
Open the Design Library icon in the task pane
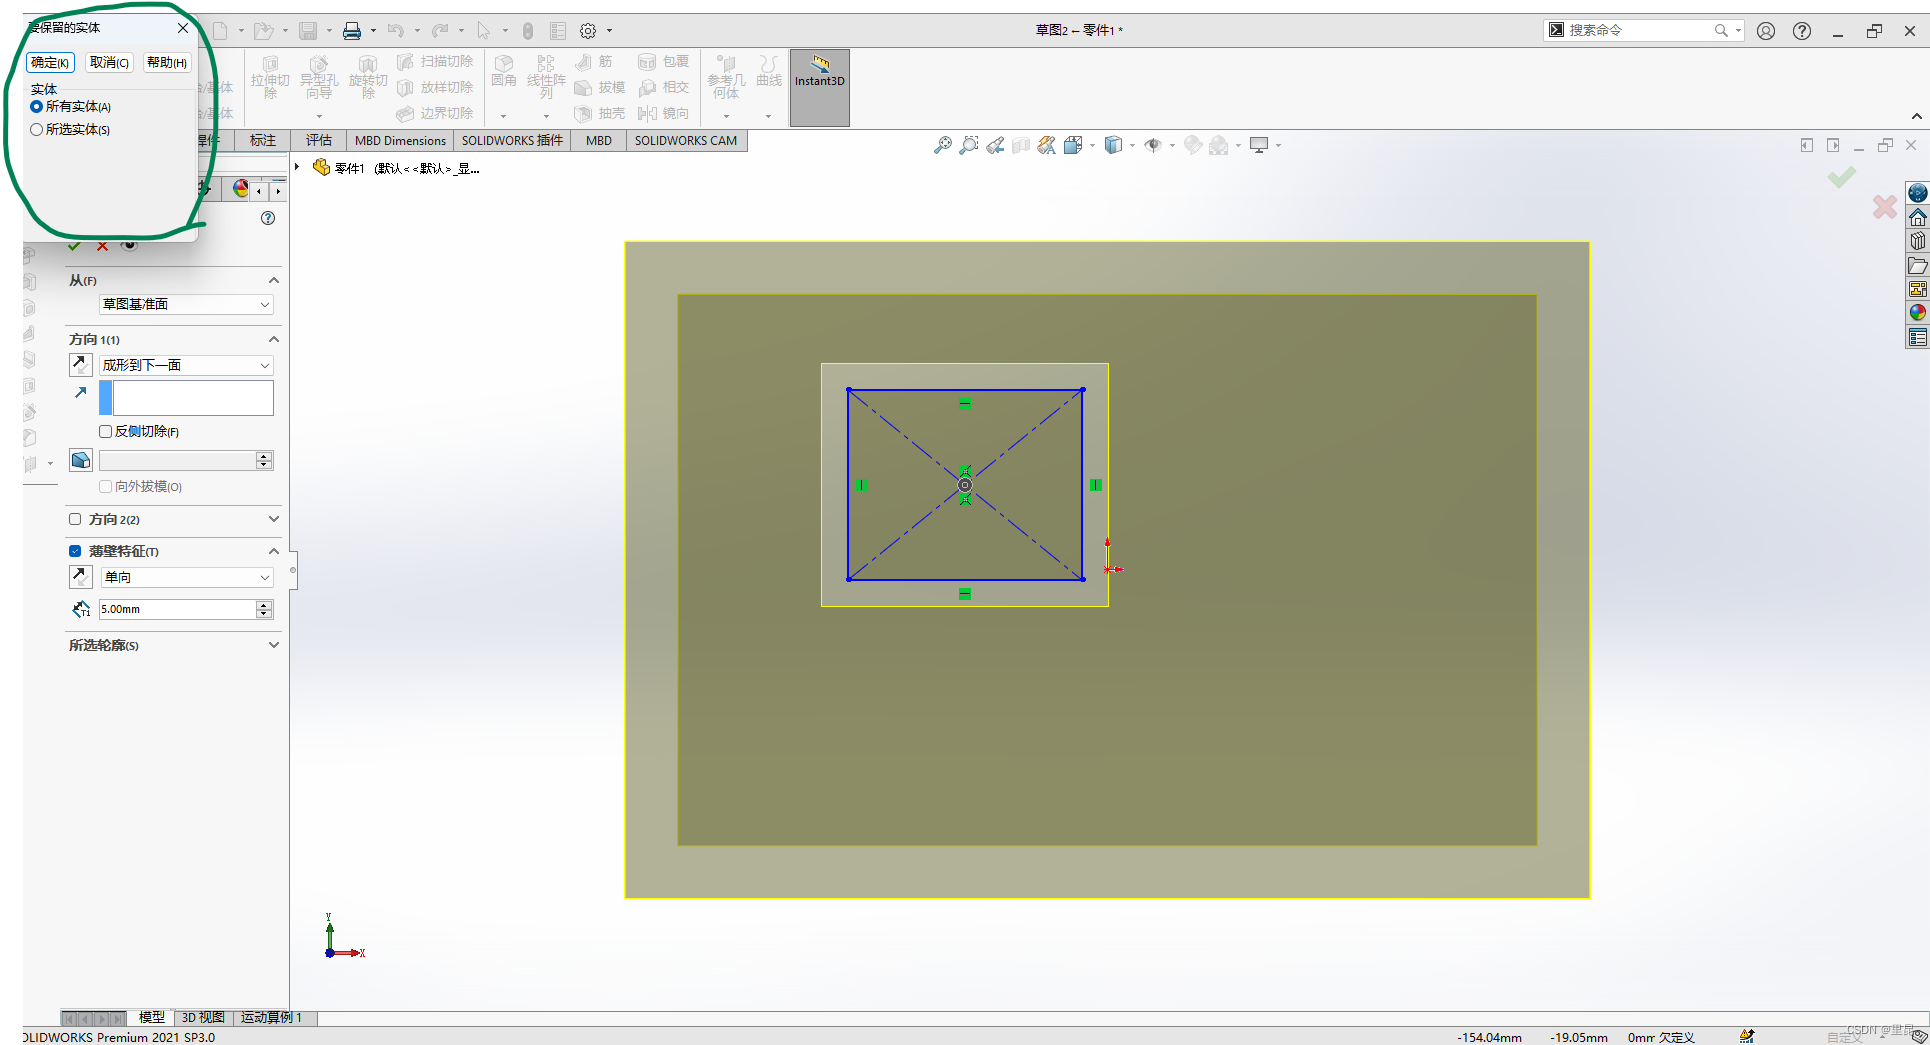click(x=1917, y=241)
